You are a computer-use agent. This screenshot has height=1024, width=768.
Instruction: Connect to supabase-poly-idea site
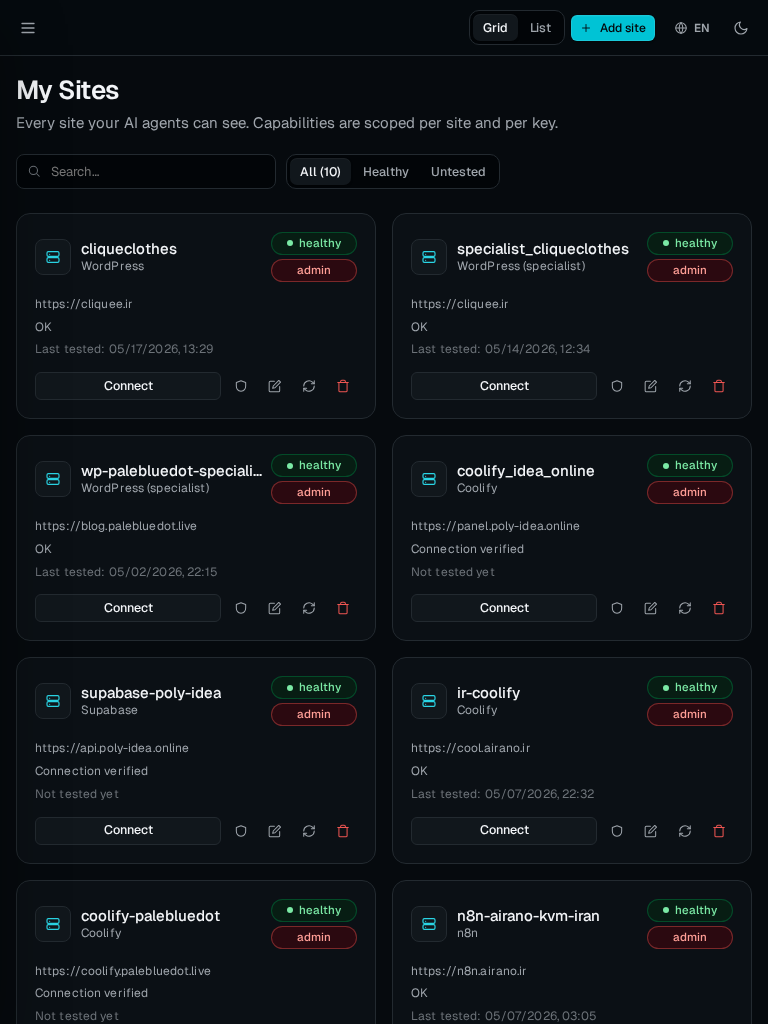(x=128, y=831)
